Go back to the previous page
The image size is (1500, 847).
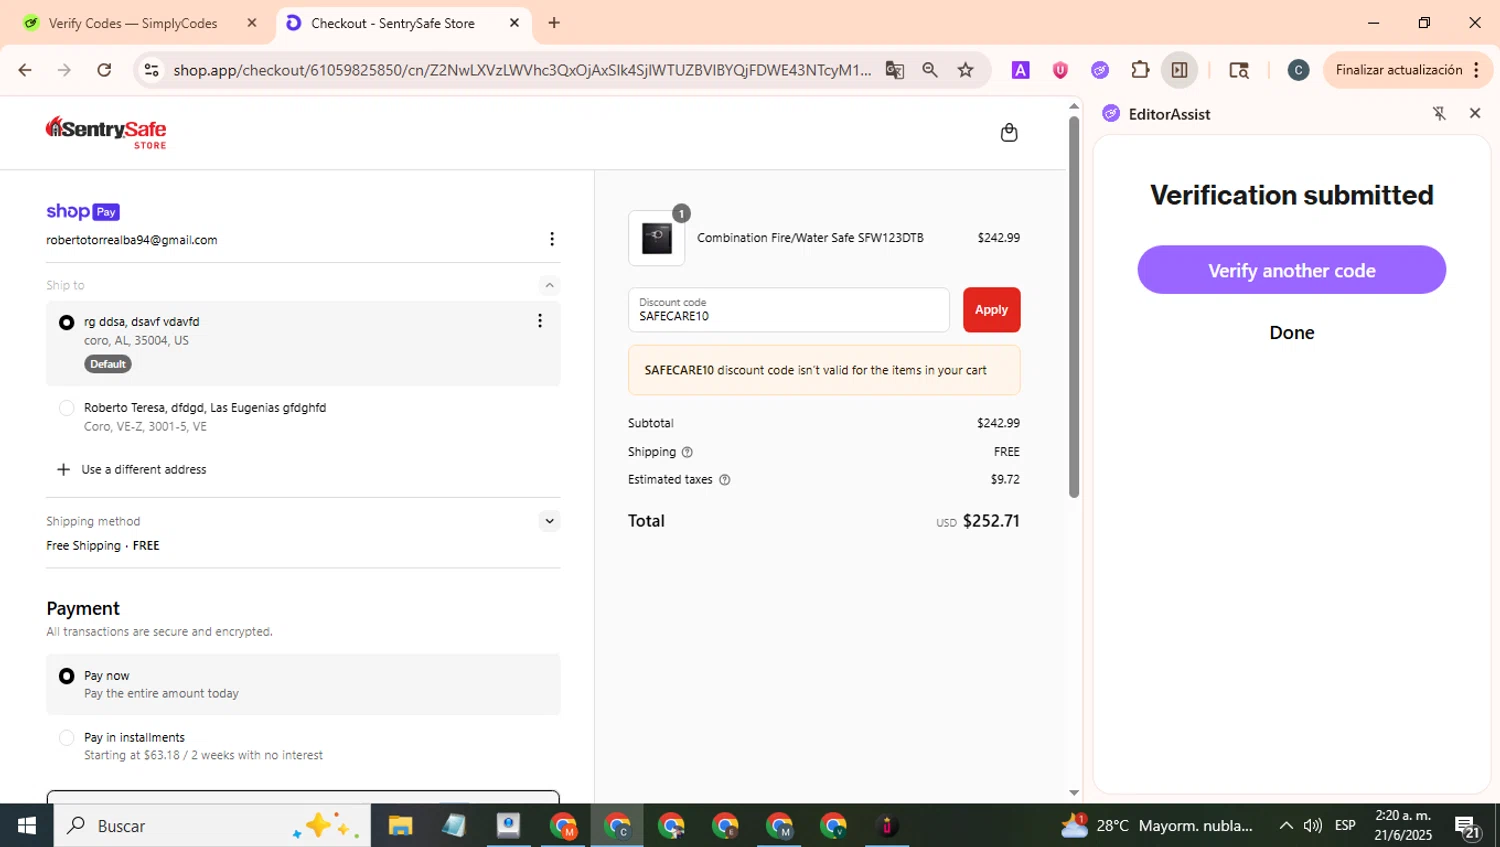click(x=25, y=70)
